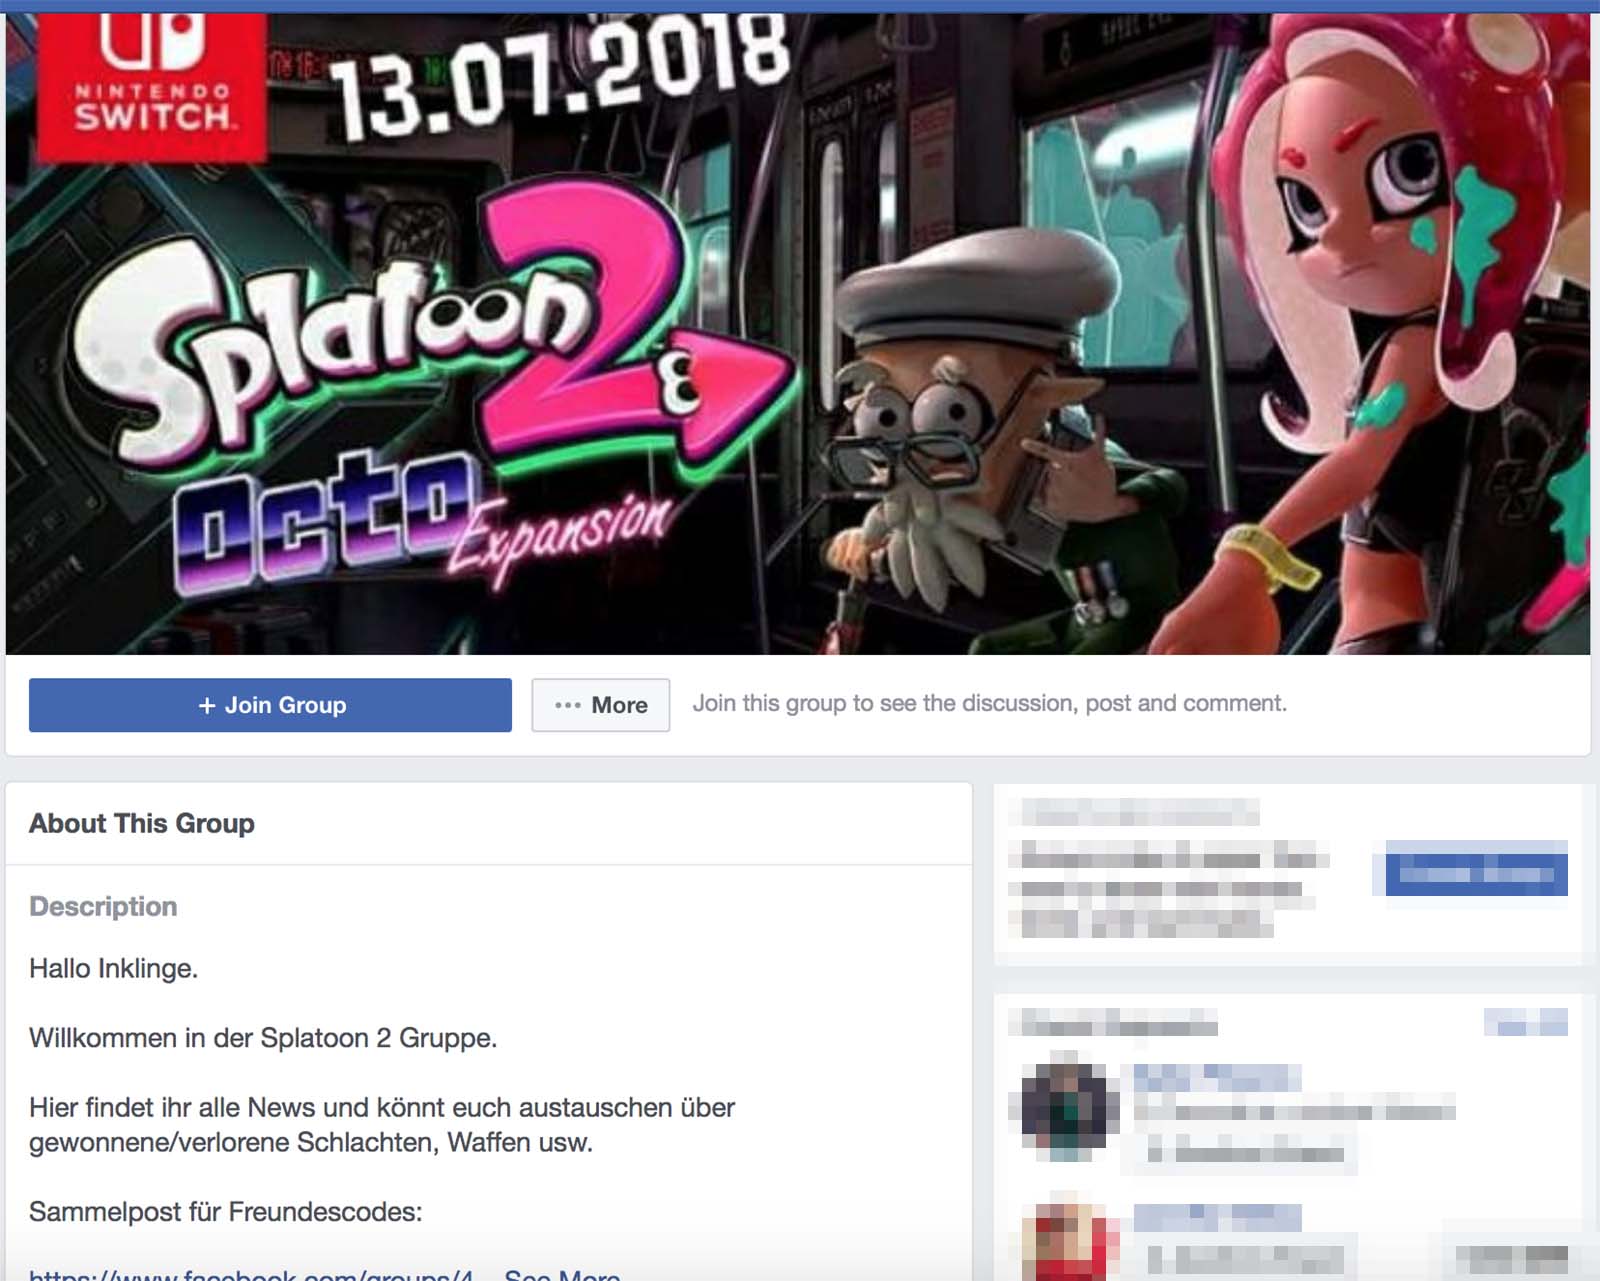
Task: Click the second blurred red member avatar
Action: (1067, 1240)
